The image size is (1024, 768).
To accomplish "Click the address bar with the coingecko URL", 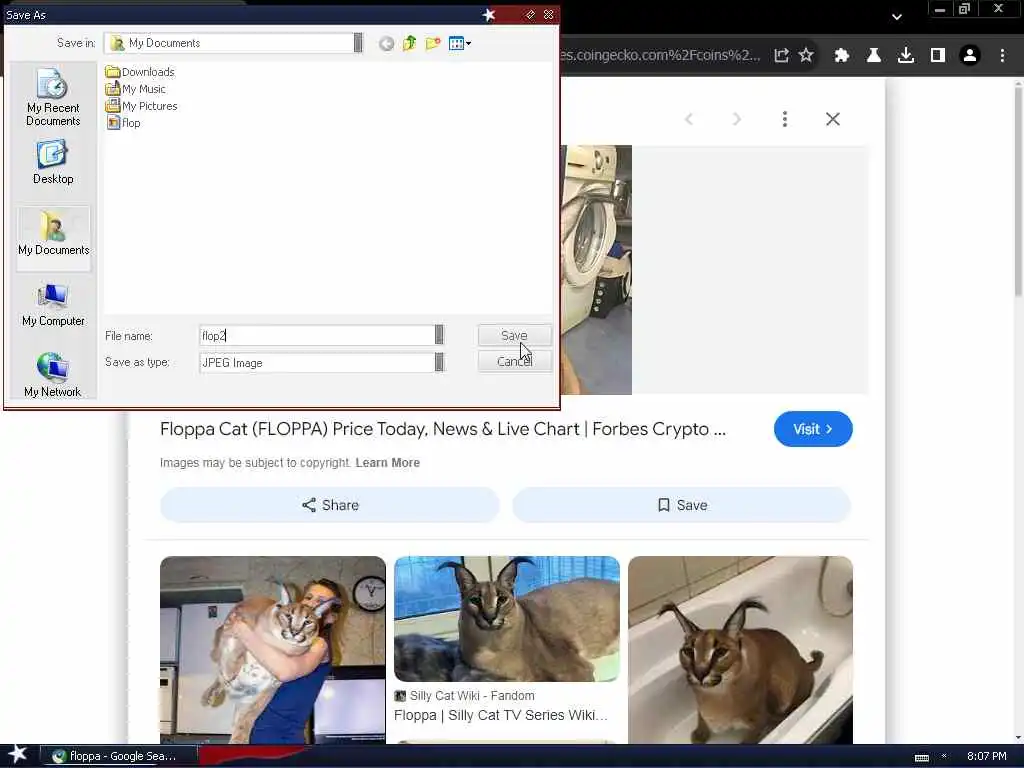I will [660, 56].
